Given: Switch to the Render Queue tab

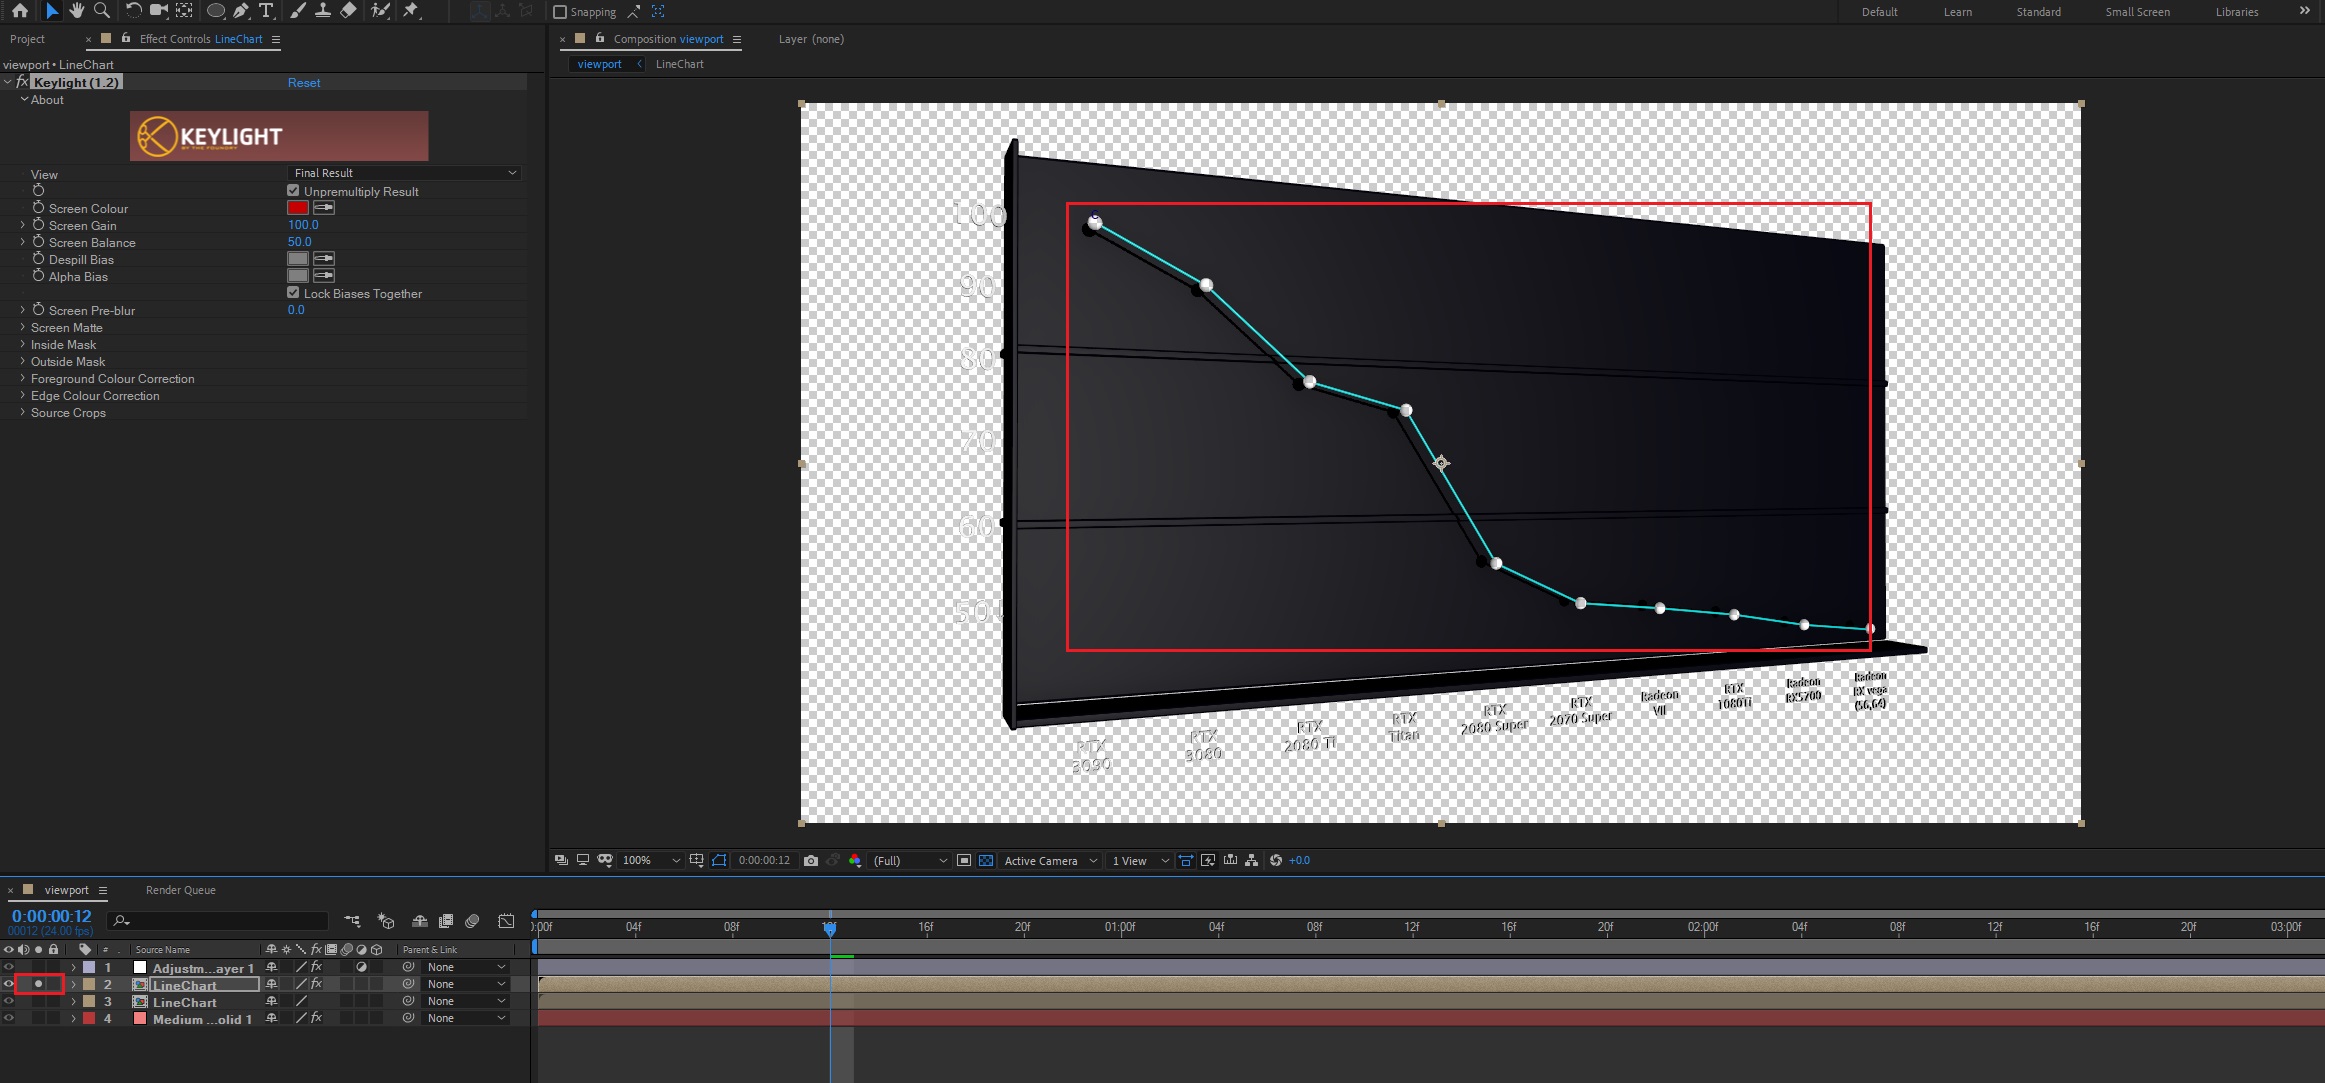Looking at the screenshot, I should pyautogui.click(x=180, y=890).
